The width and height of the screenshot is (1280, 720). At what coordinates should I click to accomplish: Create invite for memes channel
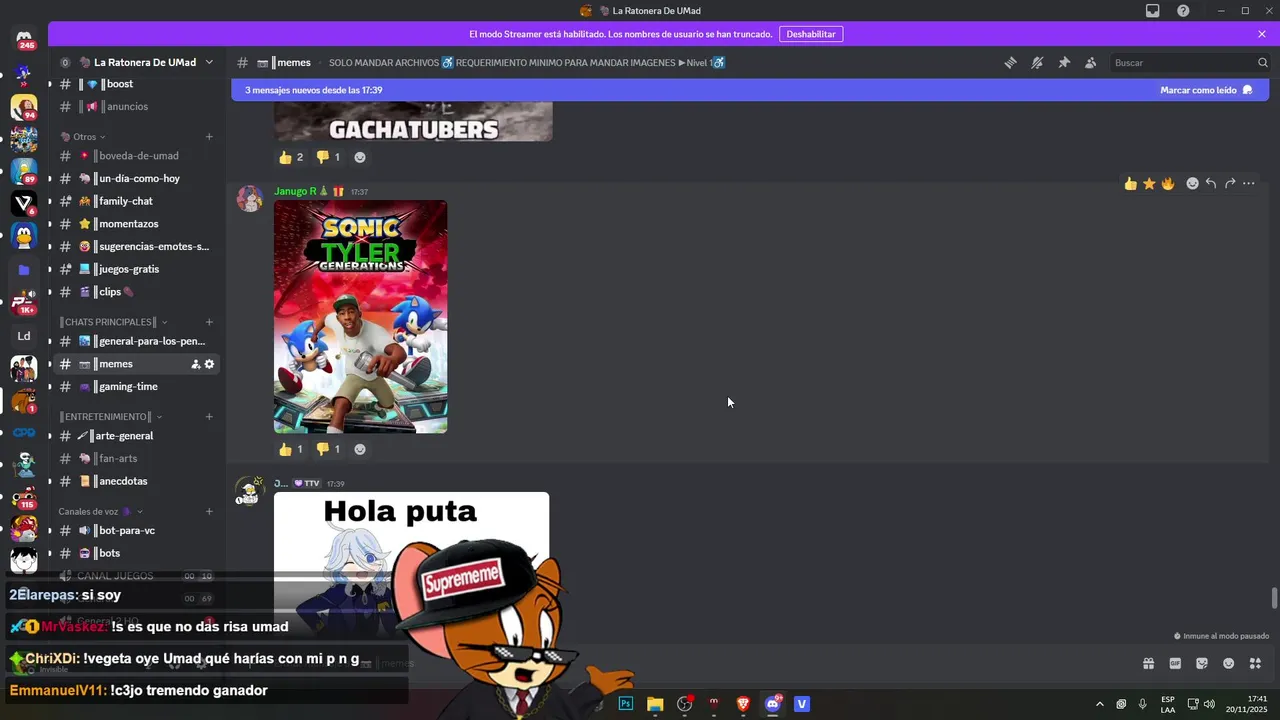coord(196,364)
